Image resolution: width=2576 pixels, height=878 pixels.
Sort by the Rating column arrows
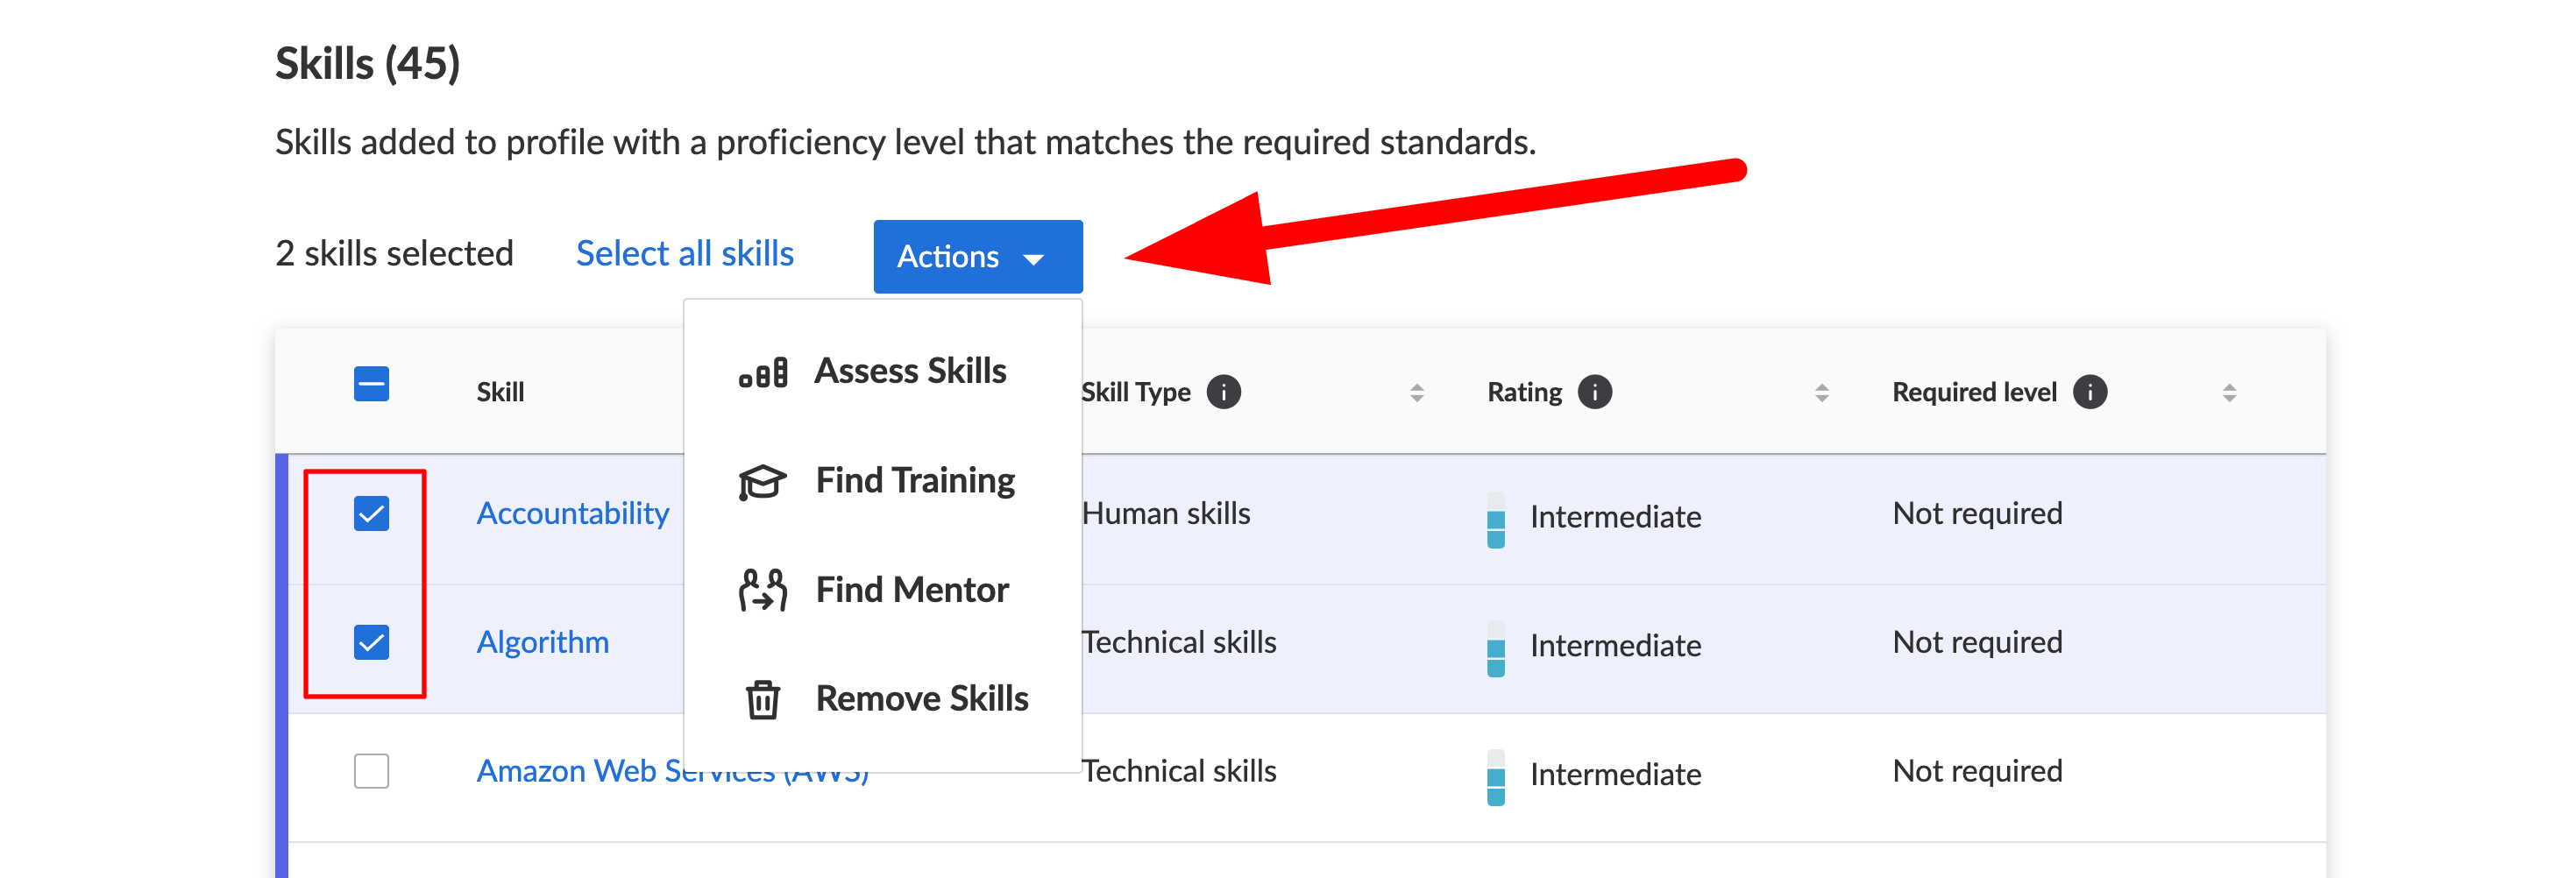[1821, 393]
